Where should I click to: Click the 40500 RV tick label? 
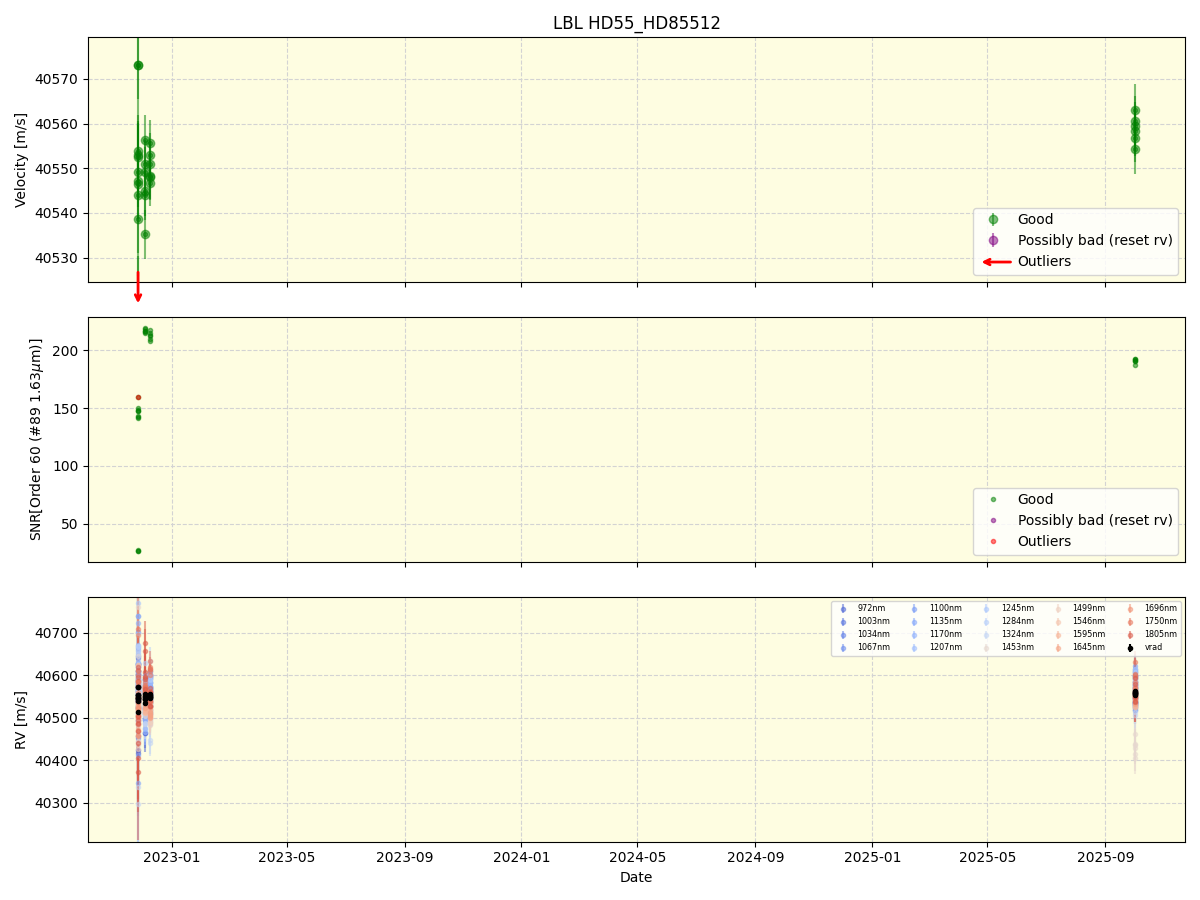[58, 718]
